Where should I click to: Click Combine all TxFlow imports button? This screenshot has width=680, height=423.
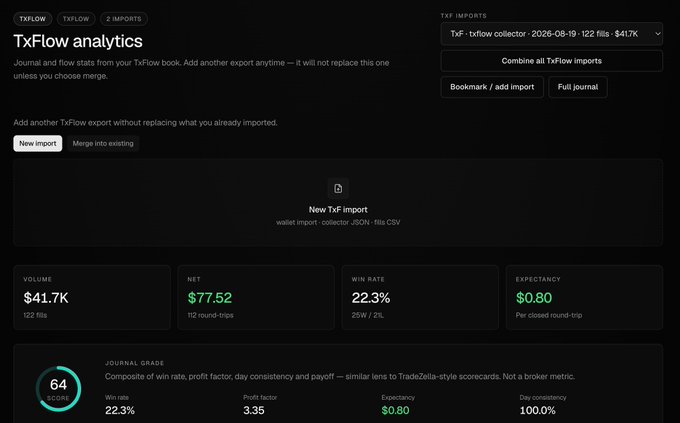(x=551, y=61)
